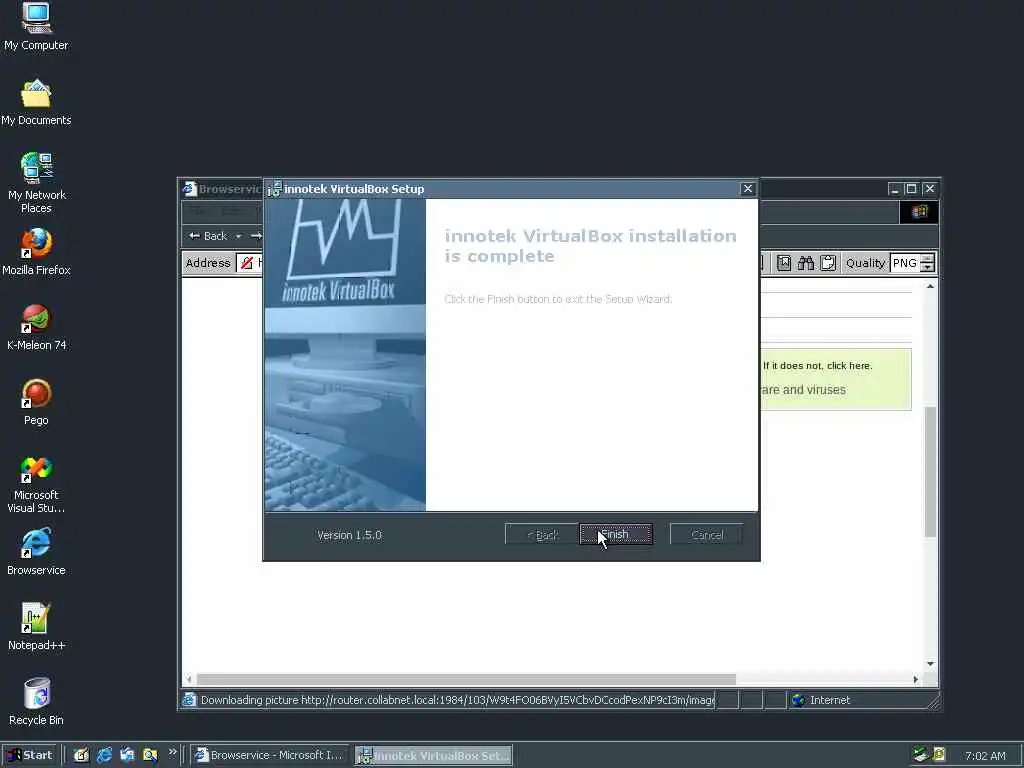This screenshot has width=1024, height=768.
Task: Click the scroll up arrow in Browservice window
Action: pyautogui.click(x=930, y=286)
